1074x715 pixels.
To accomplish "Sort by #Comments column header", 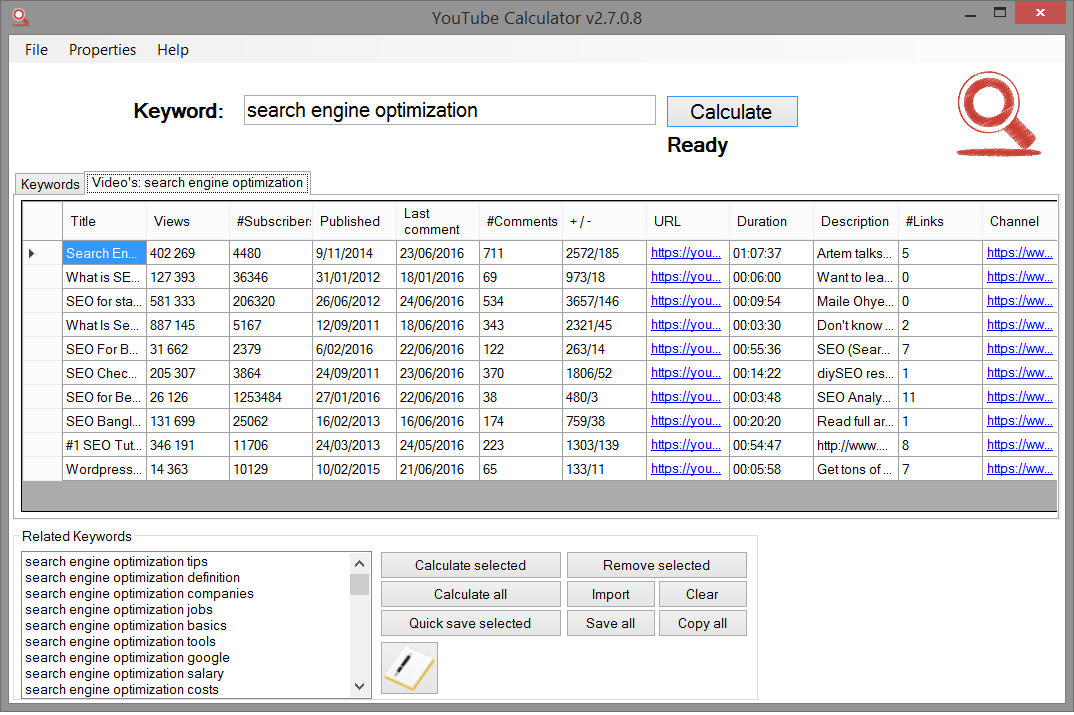I will [521, 221].
